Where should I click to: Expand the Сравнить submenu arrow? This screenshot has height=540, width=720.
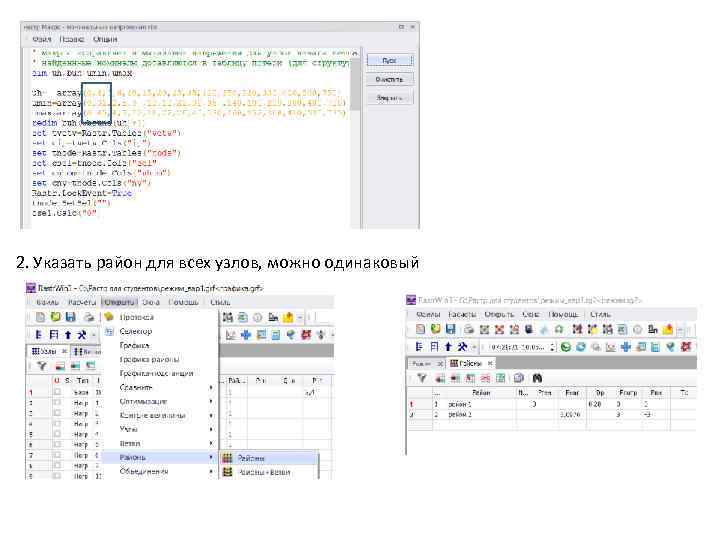(211, 387)
